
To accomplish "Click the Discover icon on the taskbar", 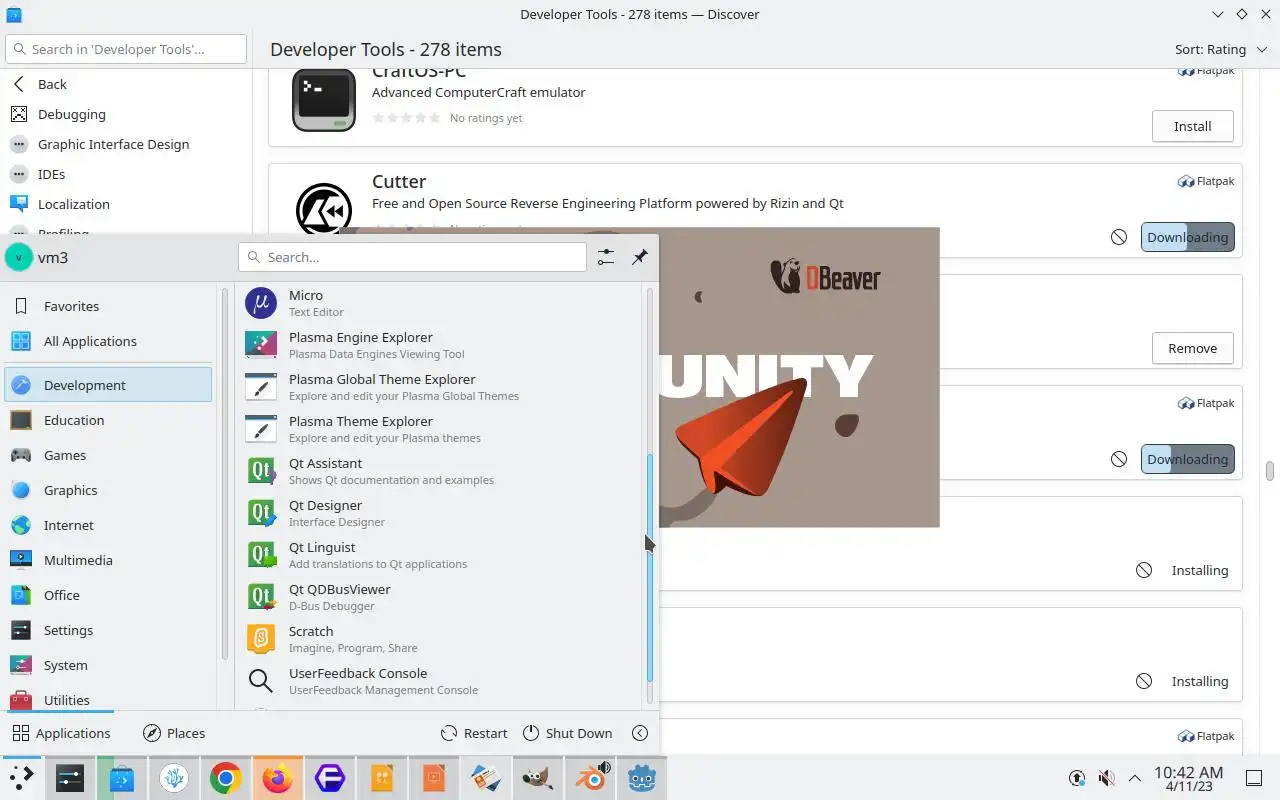I will click(x=122, y=777).
